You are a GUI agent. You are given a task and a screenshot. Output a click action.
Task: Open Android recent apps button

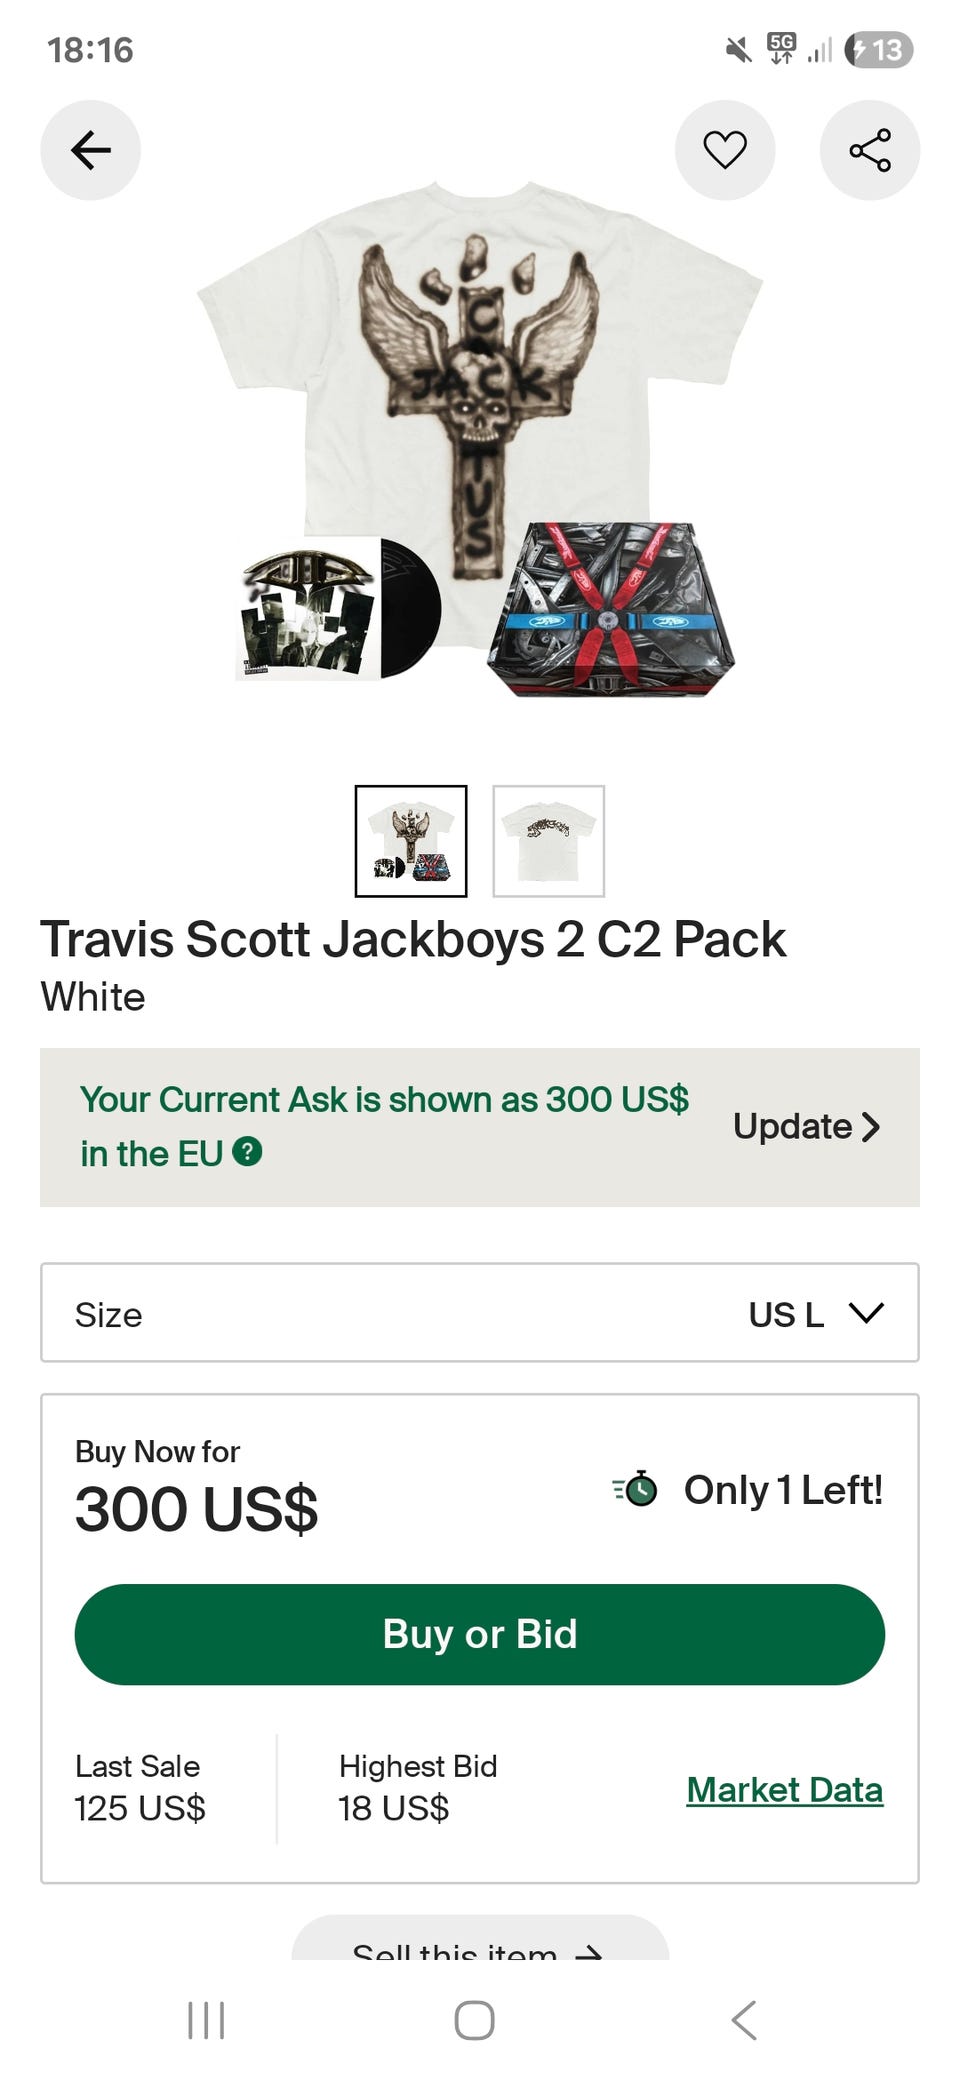pyautogui.click(x=206, y=2019)
